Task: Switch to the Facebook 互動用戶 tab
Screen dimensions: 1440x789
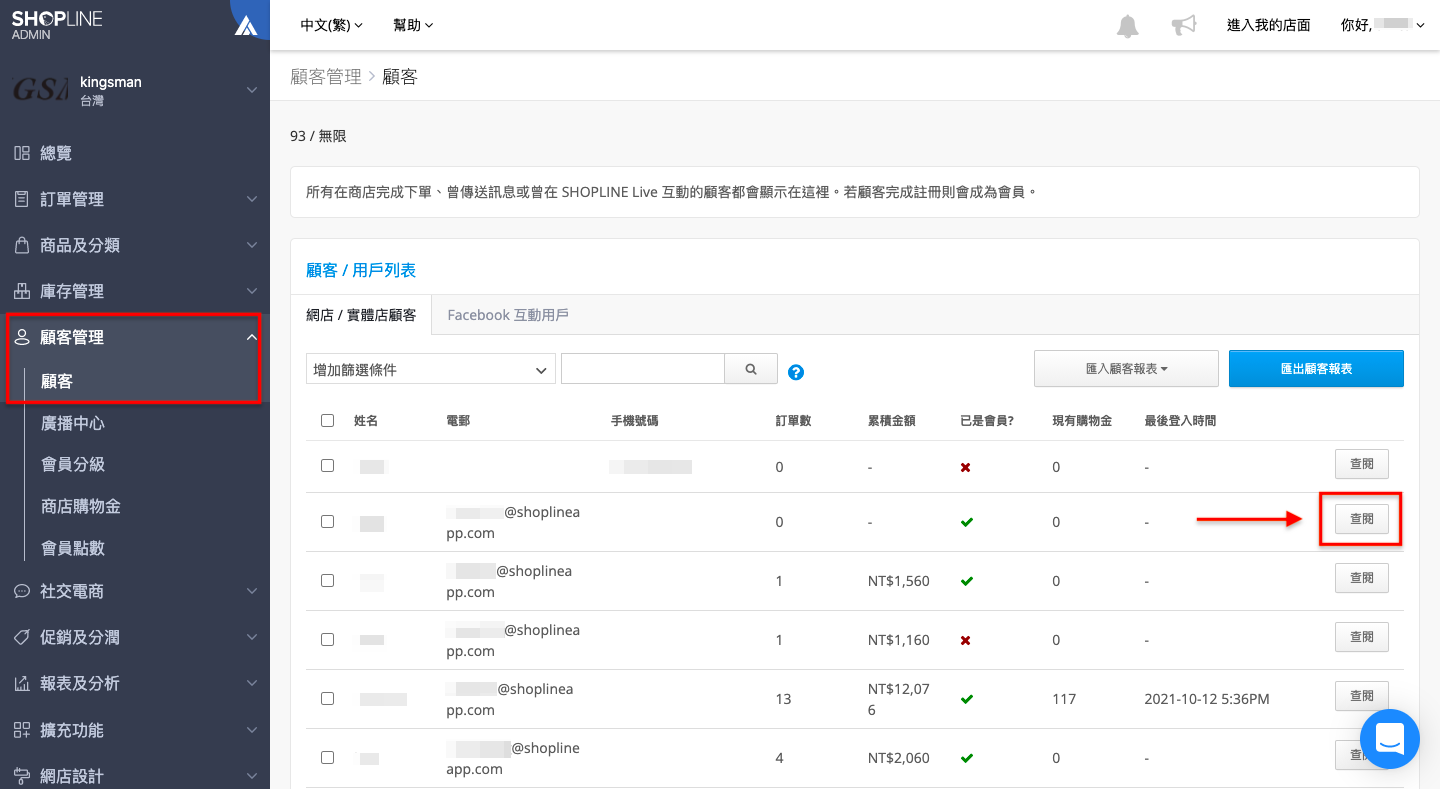Action: pos(508,315)
